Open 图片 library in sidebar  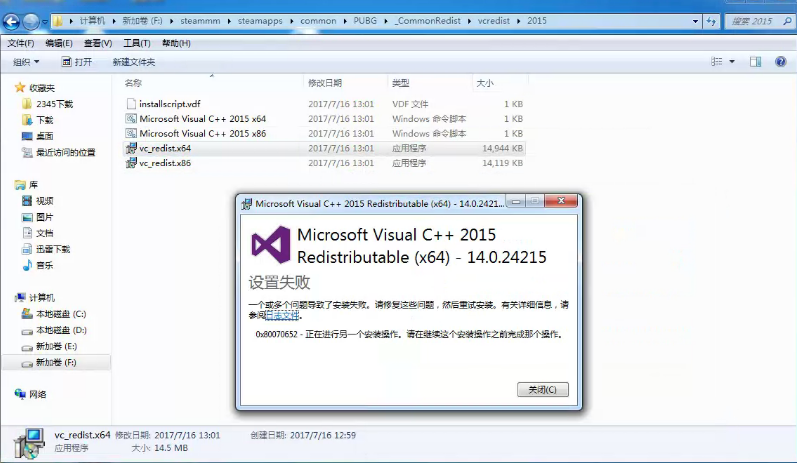click(x=44, y=217)
